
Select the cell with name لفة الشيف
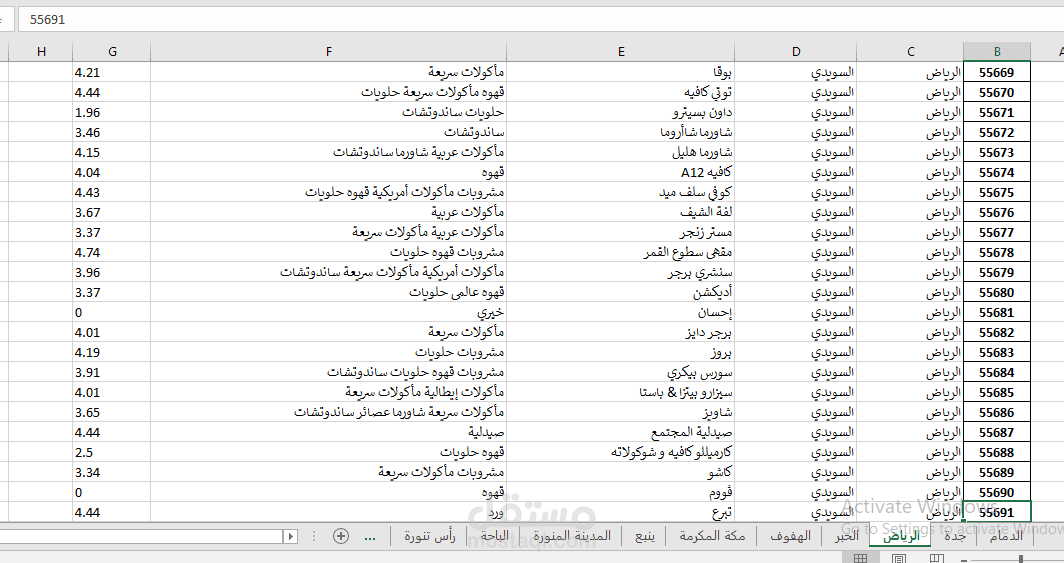pyautogui.click(x=620, y=212)
